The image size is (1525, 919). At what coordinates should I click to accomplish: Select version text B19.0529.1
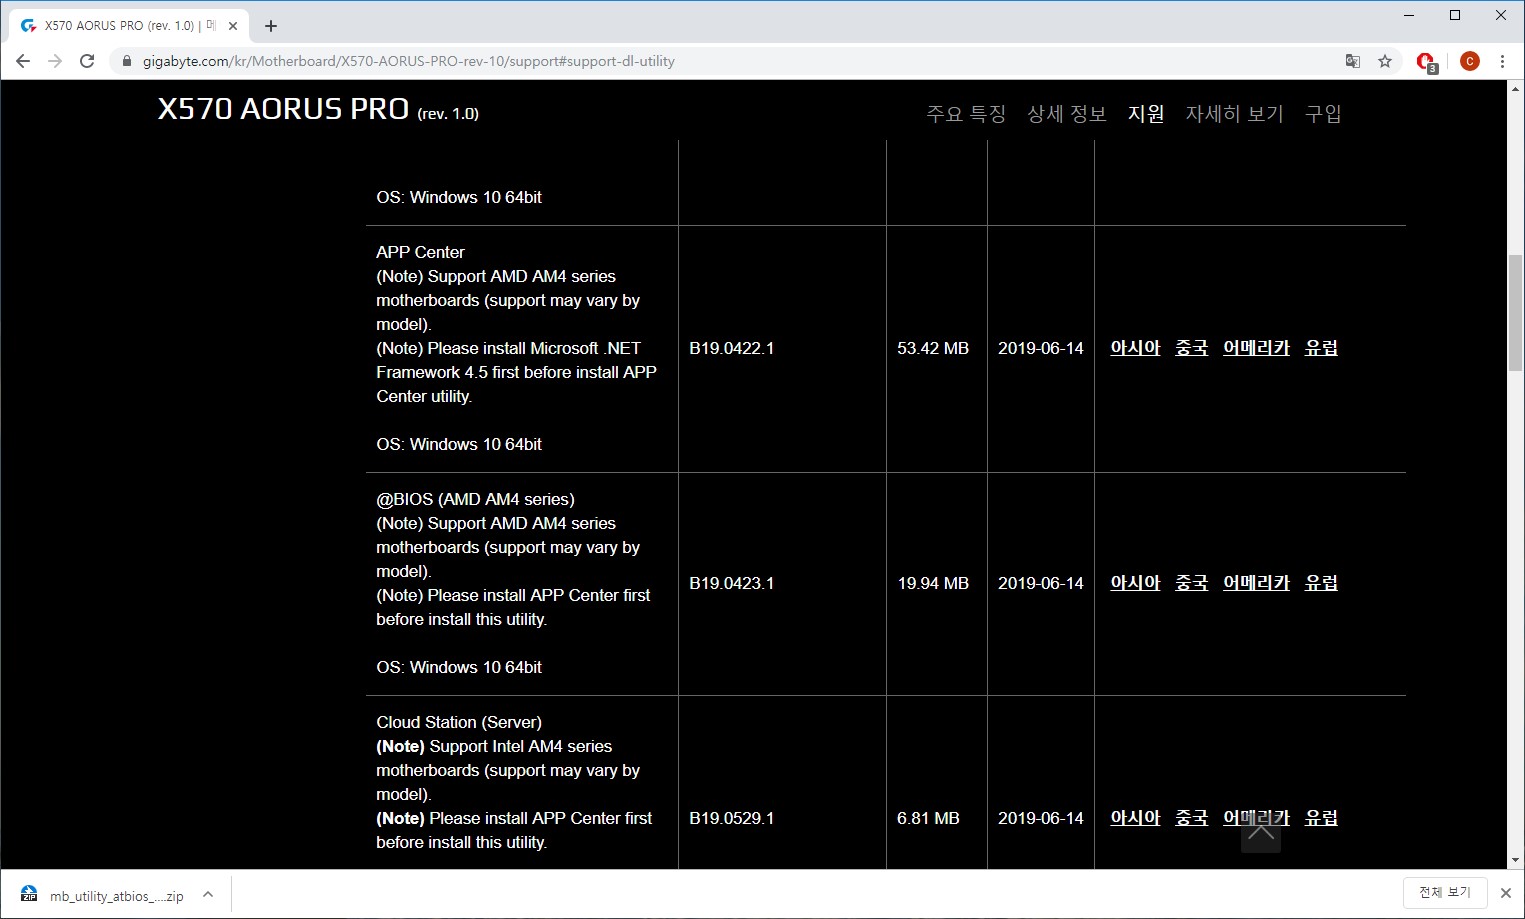coord(732,818)
